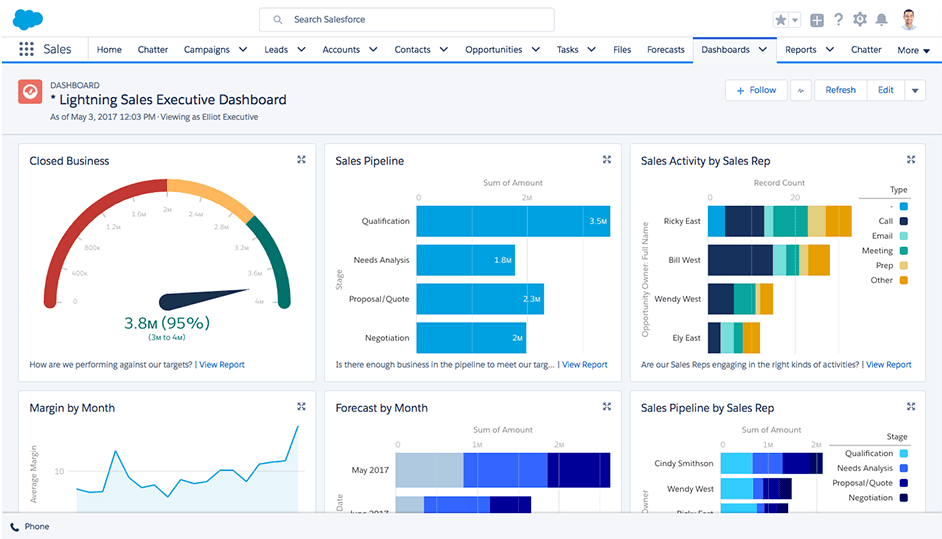Expand the Closed Business chart
Viewport: 942px width, 539px height.
point(301,160)
